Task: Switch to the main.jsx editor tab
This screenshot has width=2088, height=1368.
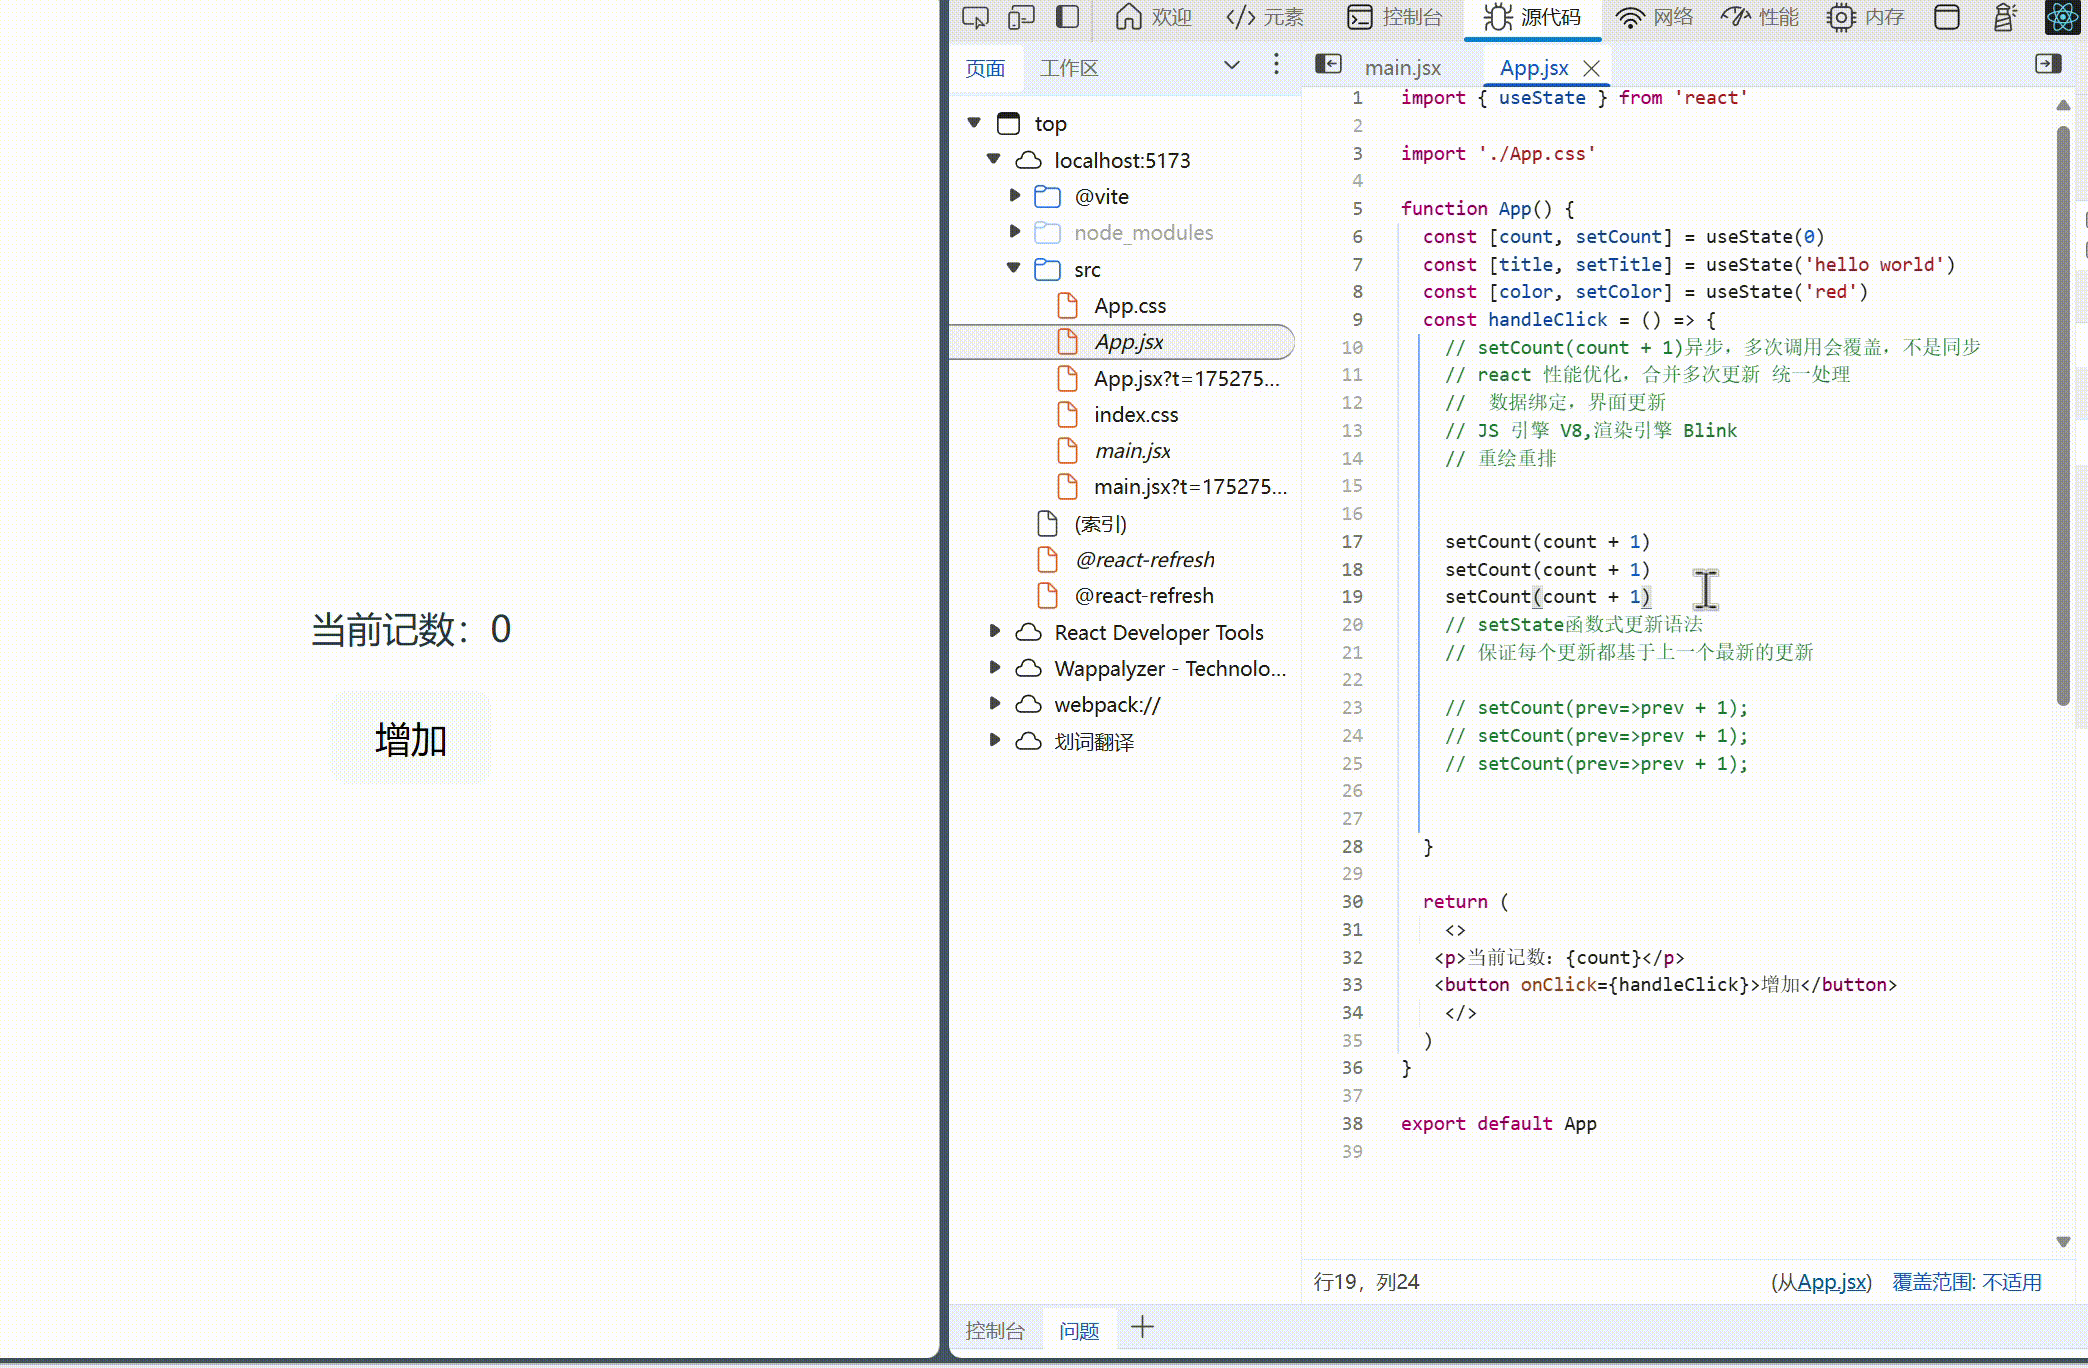Action: (x=1402, y=68)
